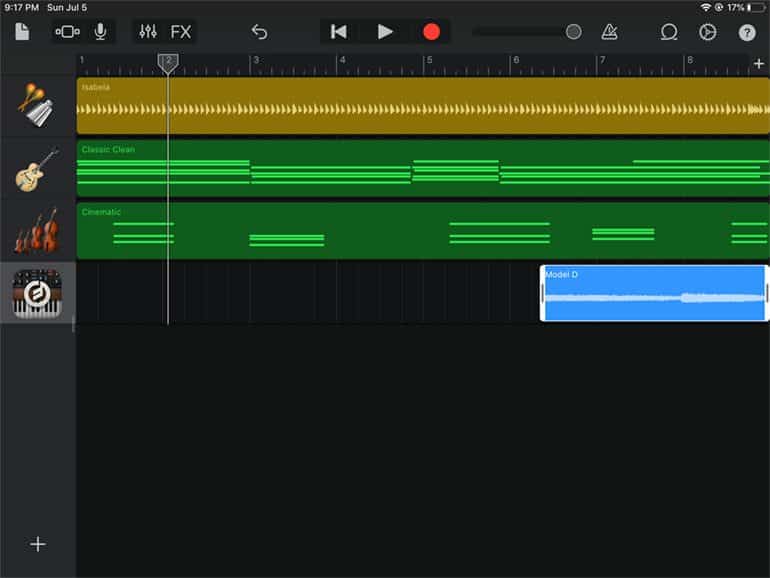Image resolution: width=770 pixels, height=578 pixels.
Task: Add song section plus button in ruler
Action: 759,63
